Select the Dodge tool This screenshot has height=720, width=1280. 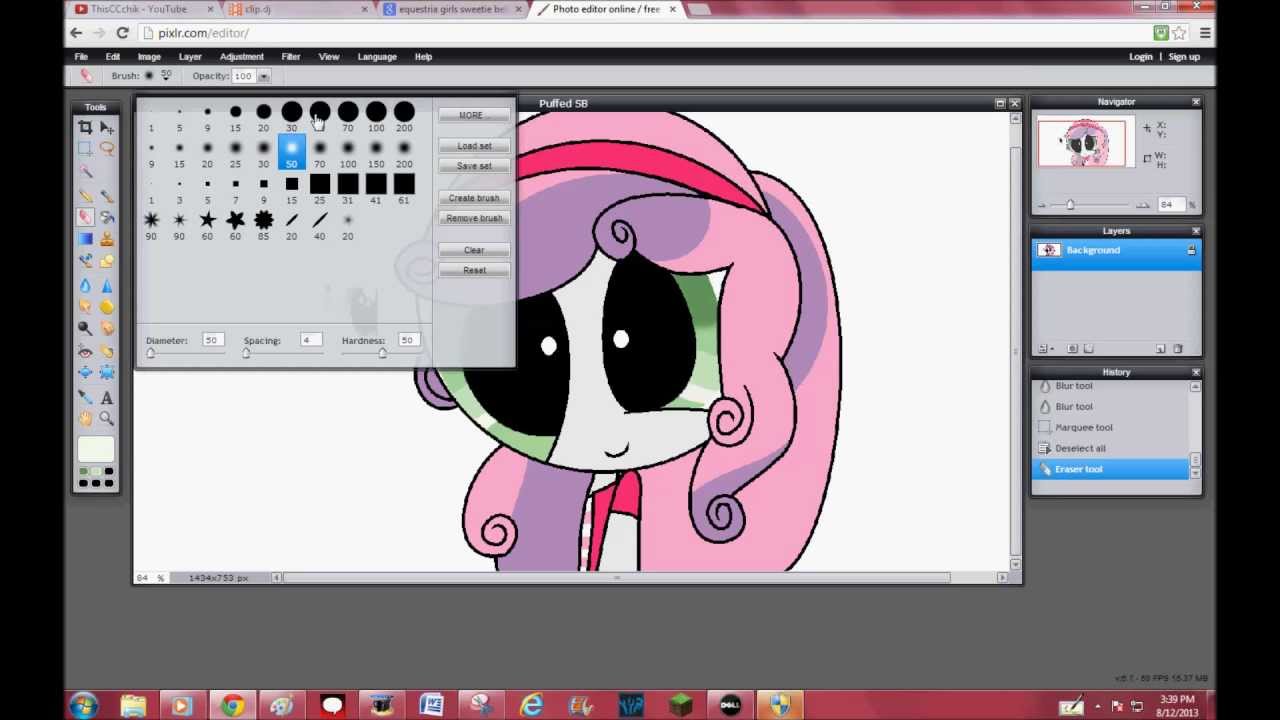[85, 328]
